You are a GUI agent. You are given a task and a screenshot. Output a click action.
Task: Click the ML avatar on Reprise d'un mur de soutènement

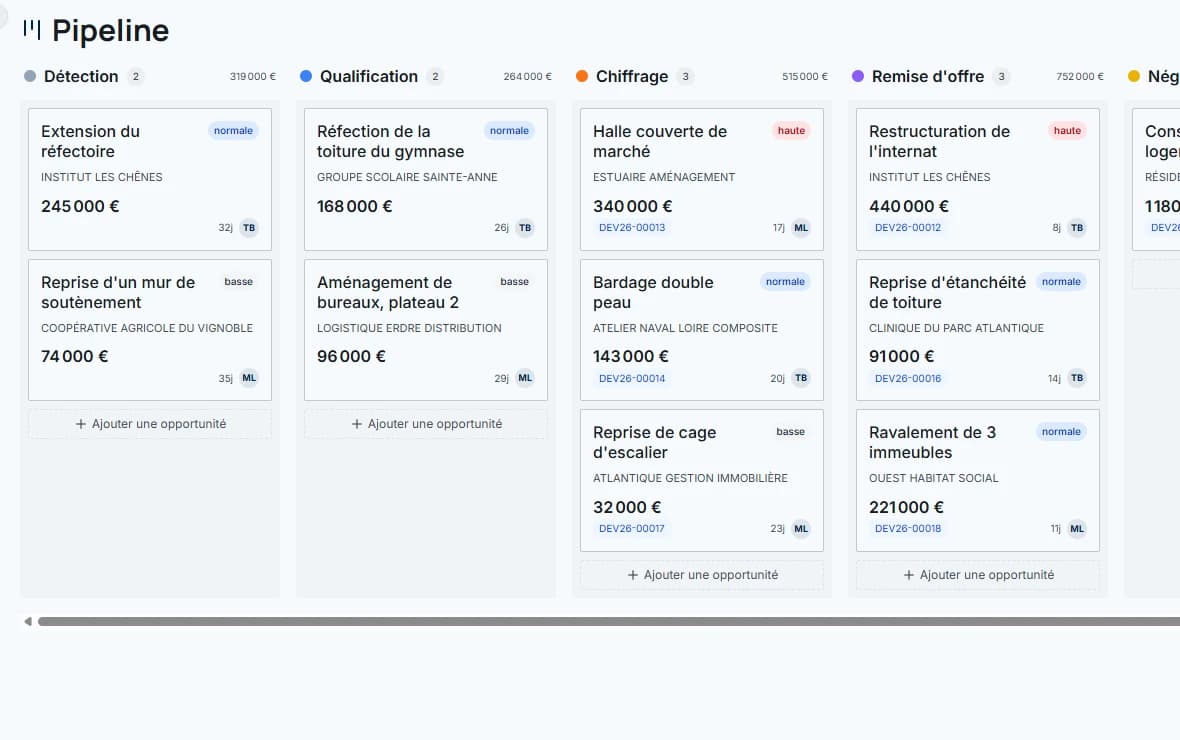click(249, 378)
